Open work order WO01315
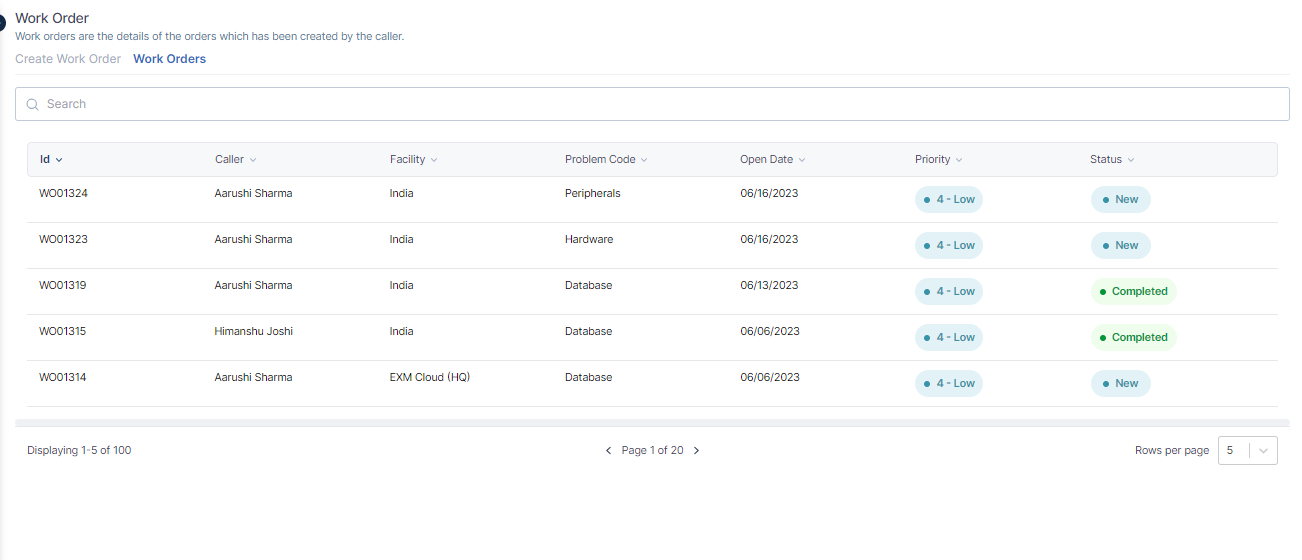 (x=63, y=331)
